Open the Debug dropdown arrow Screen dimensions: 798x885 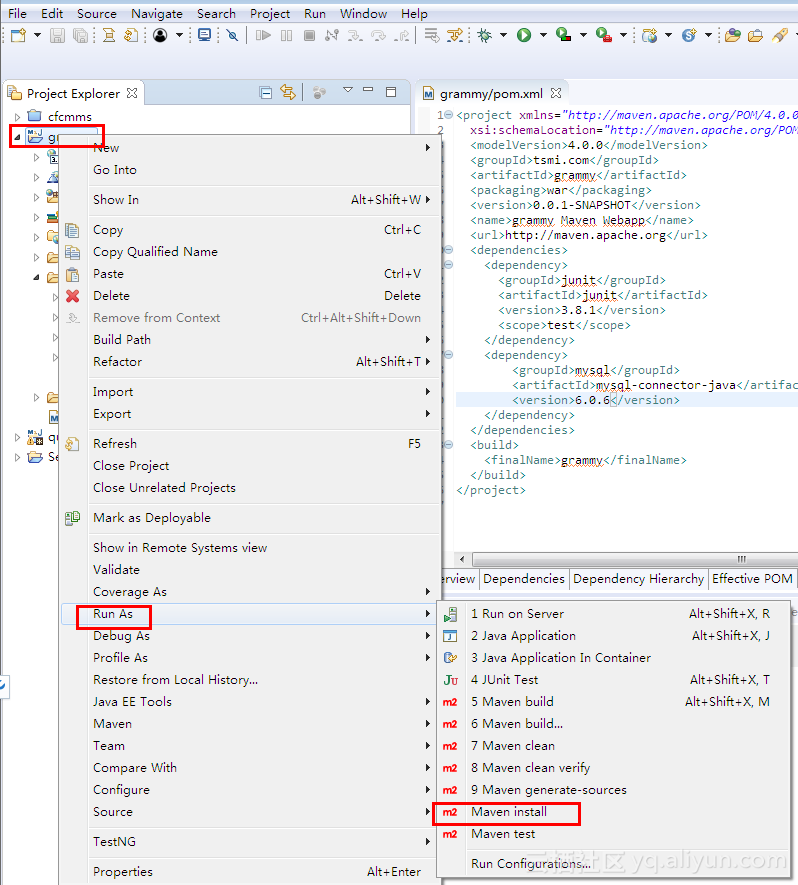click(503, 36)
